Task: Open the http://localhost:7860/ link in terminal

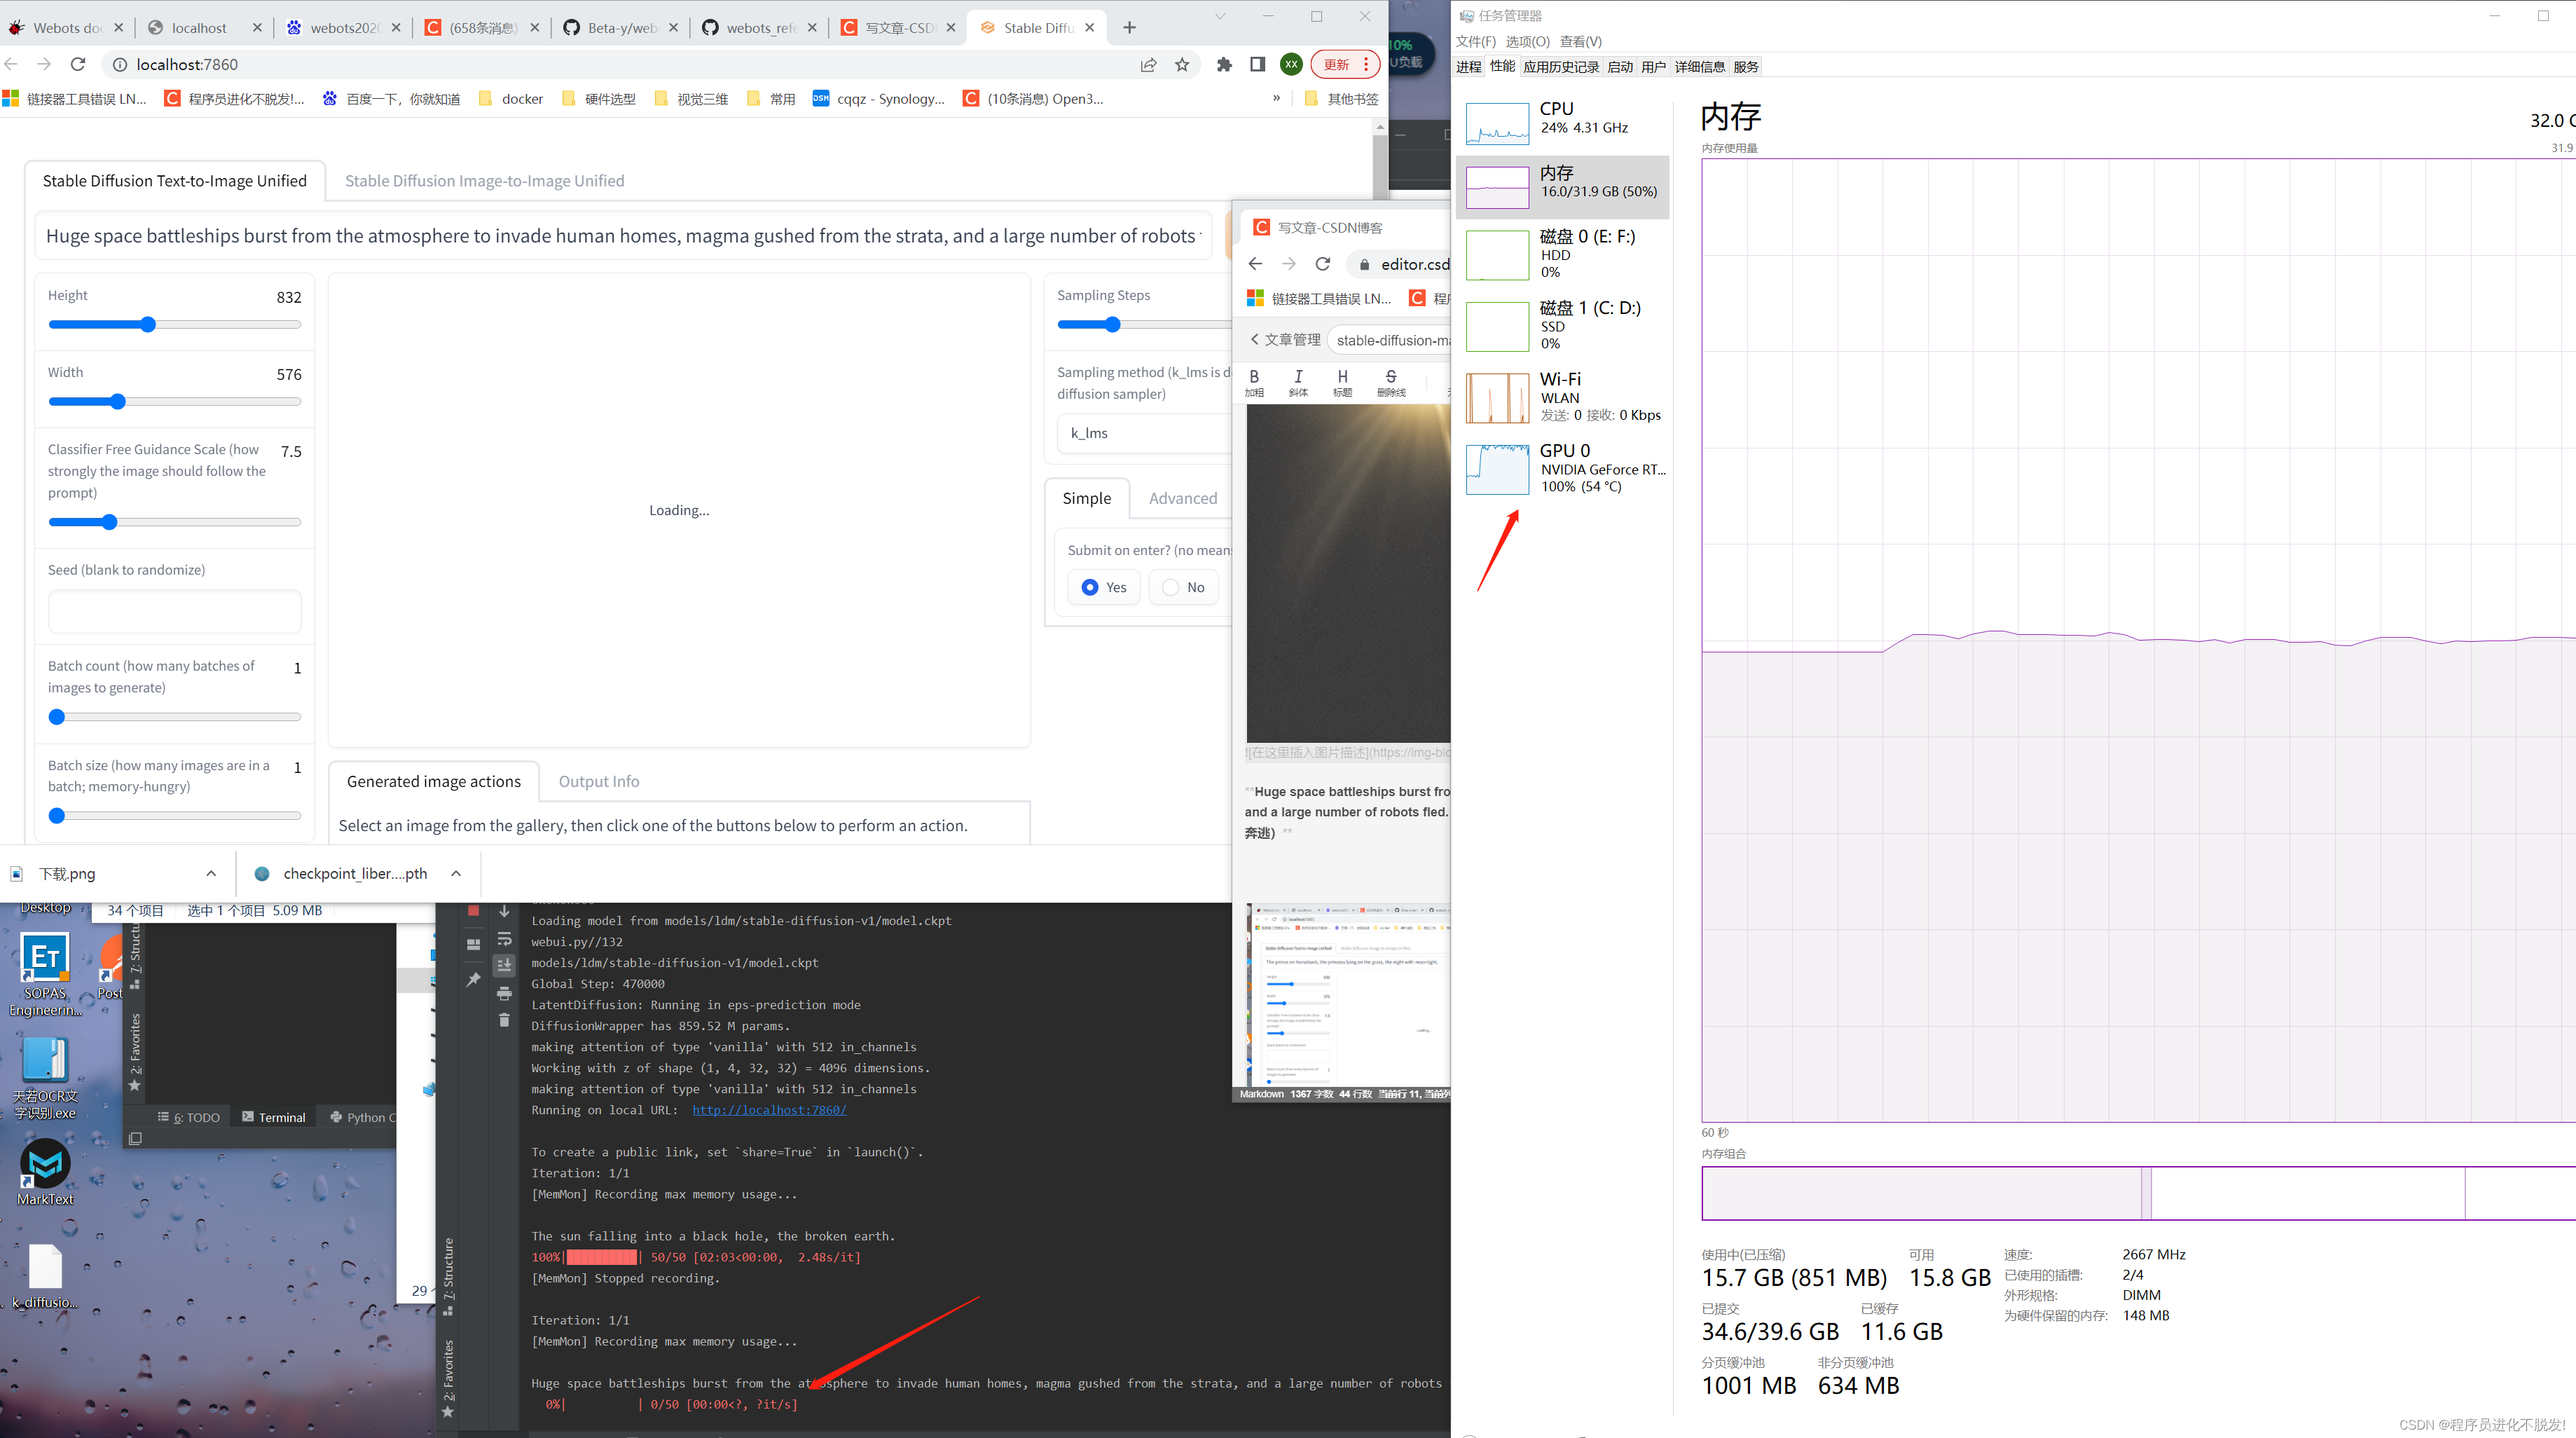Action: pyautogui.click(x=768, y=1110)
